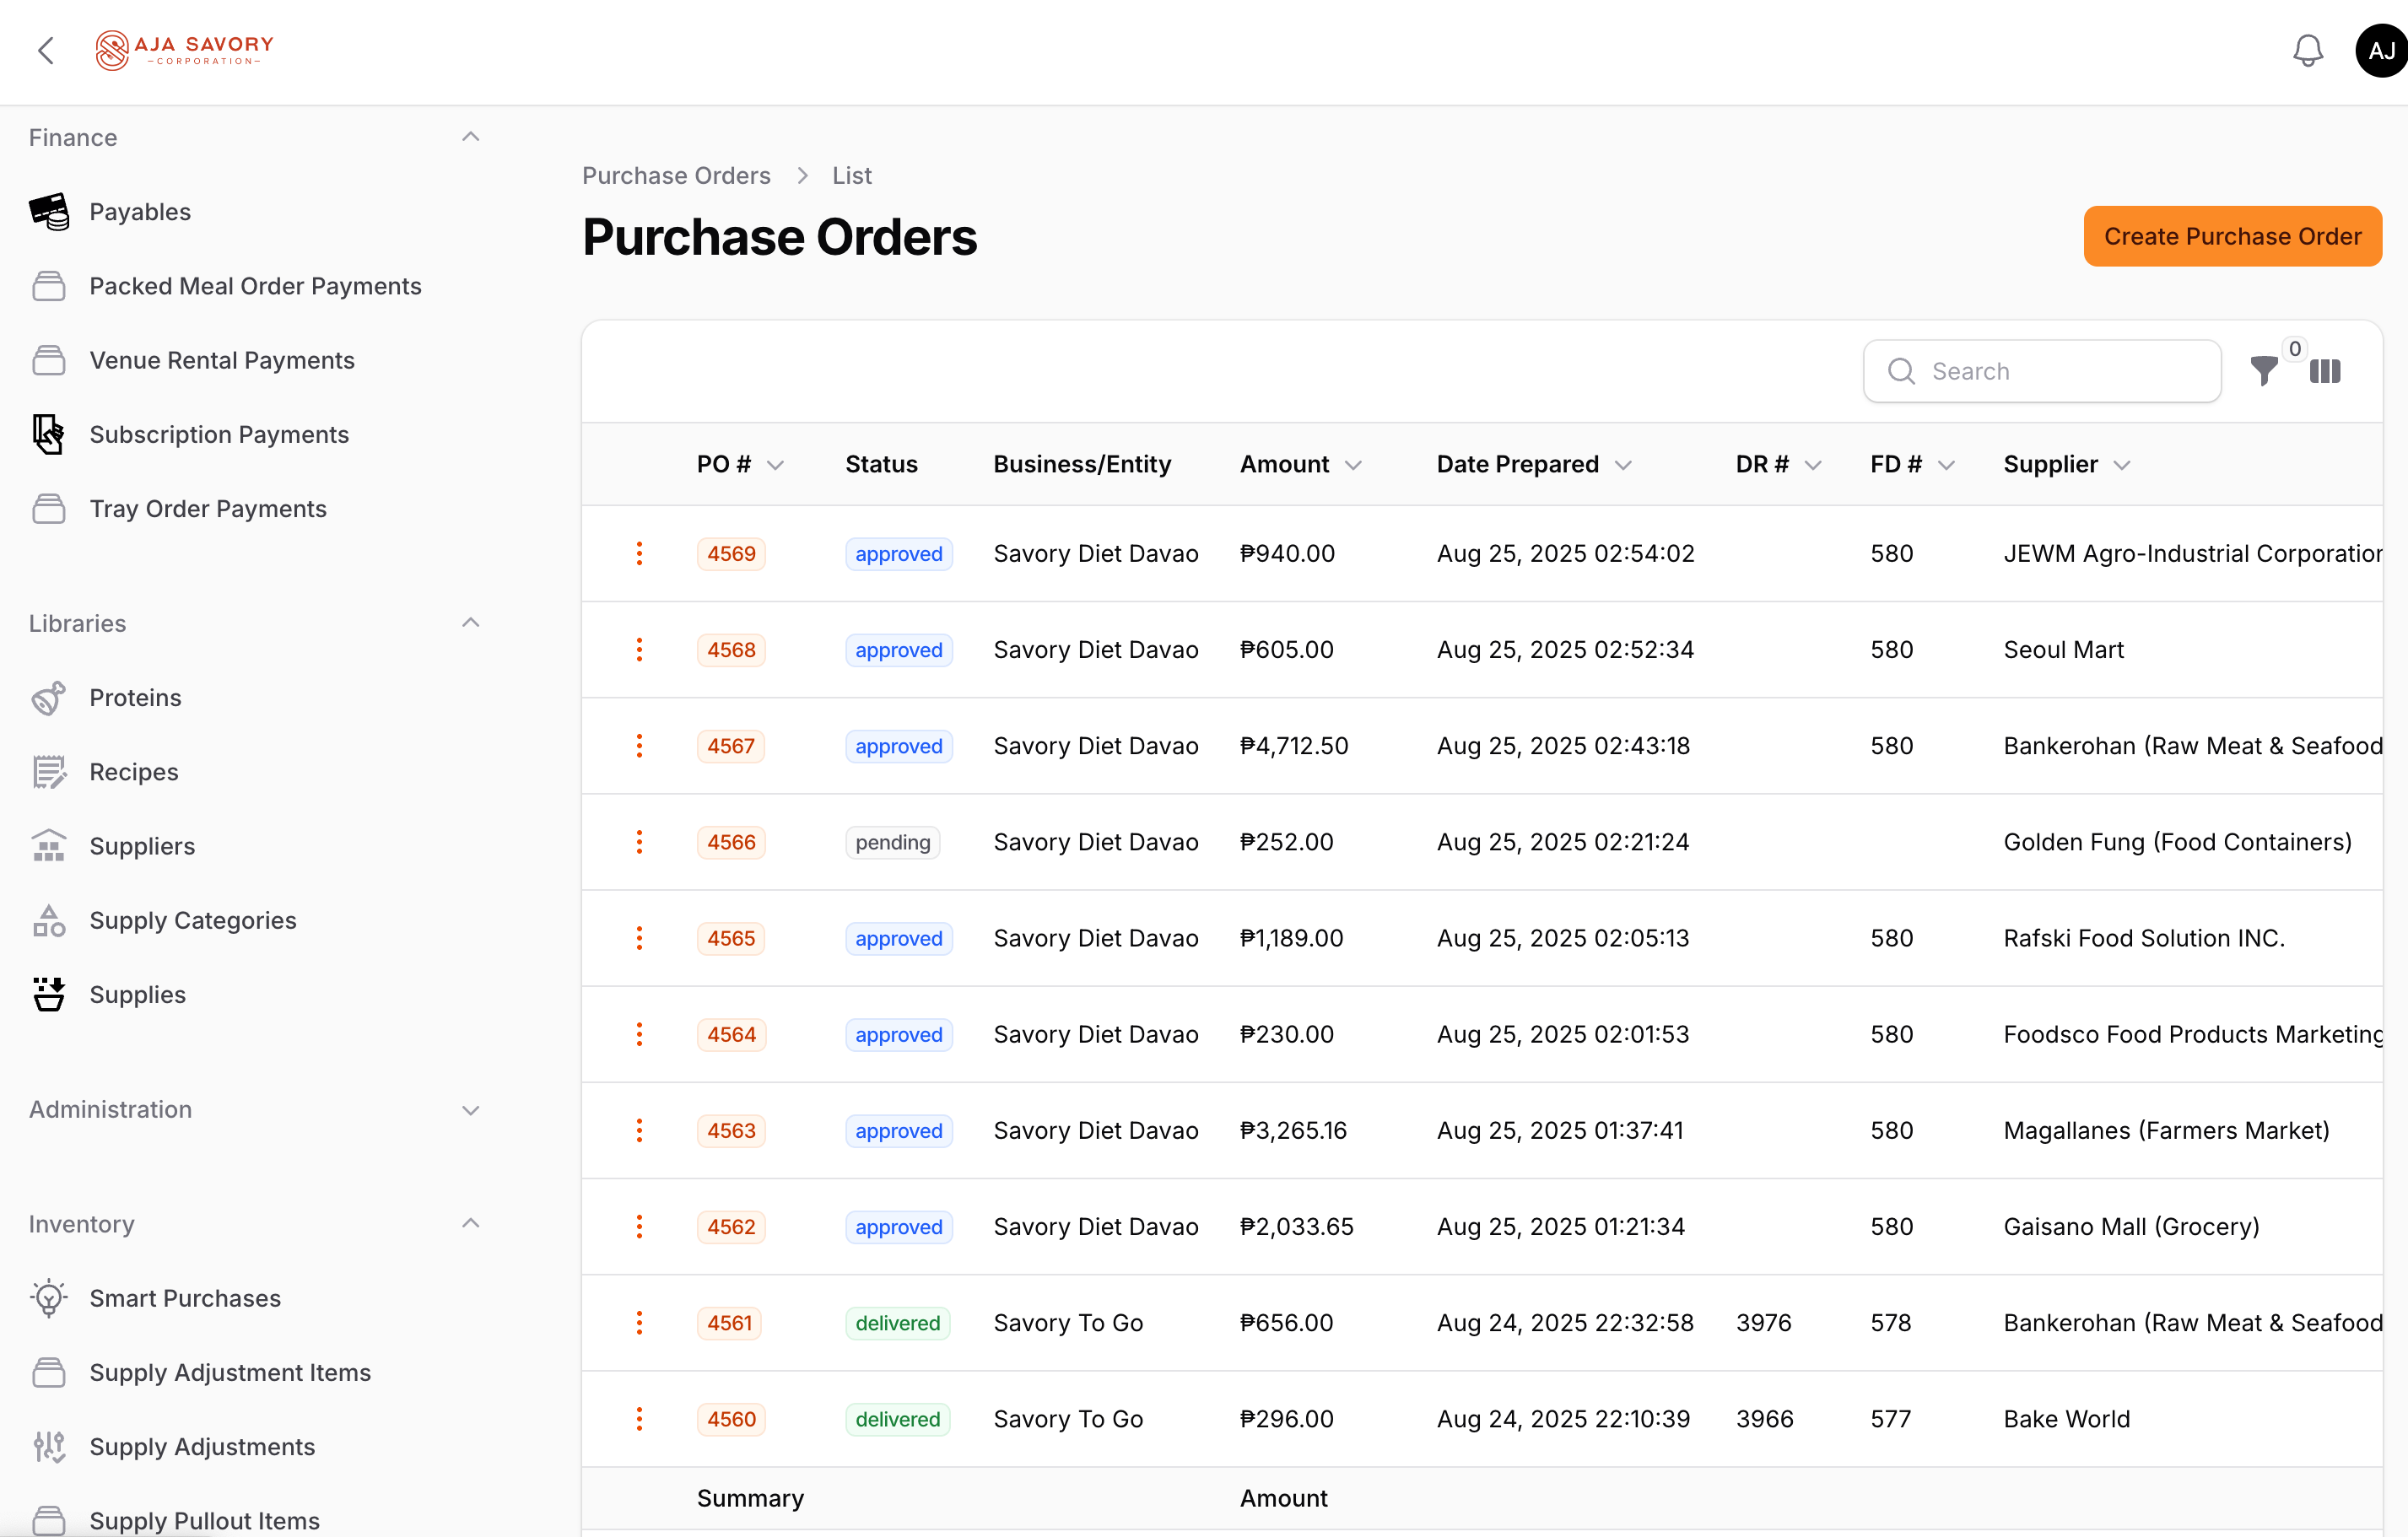This screenshot has width=2408, height=1537.
Task: Click the Suppliers library icon
Action: [49, 846]
